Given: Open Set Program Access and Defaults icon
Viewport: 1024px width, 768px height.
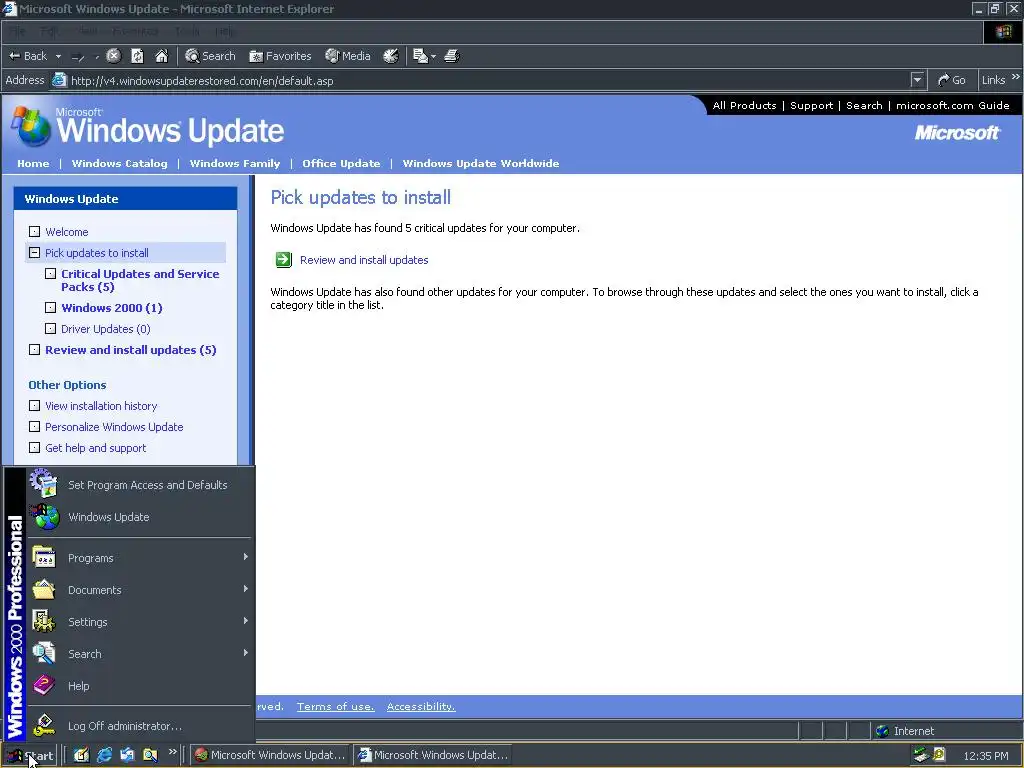Looking at the screenshot, I should click(x=44, y=483).
